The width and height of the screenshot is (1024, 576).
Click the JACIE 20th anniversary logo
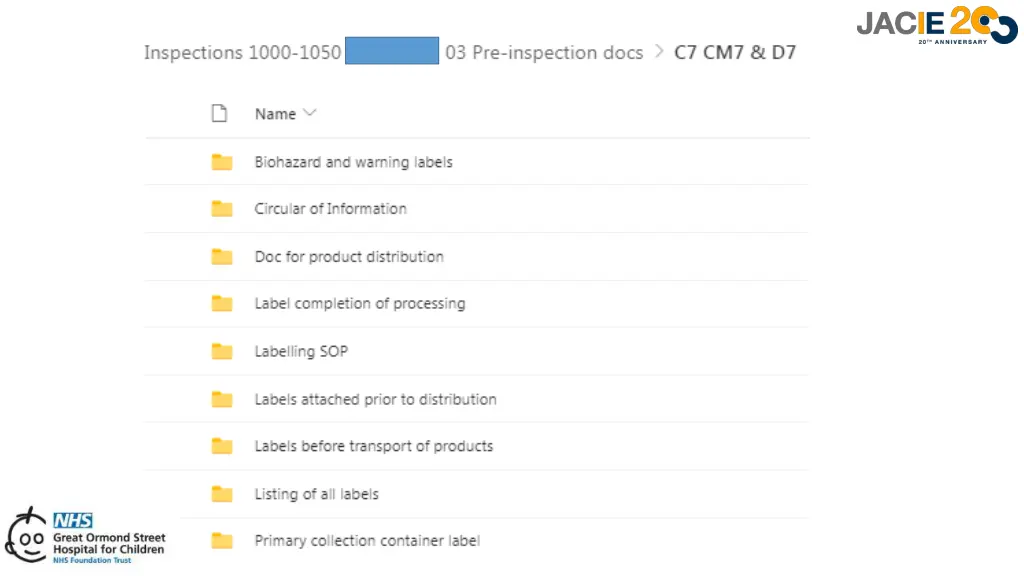click(936, 25)
